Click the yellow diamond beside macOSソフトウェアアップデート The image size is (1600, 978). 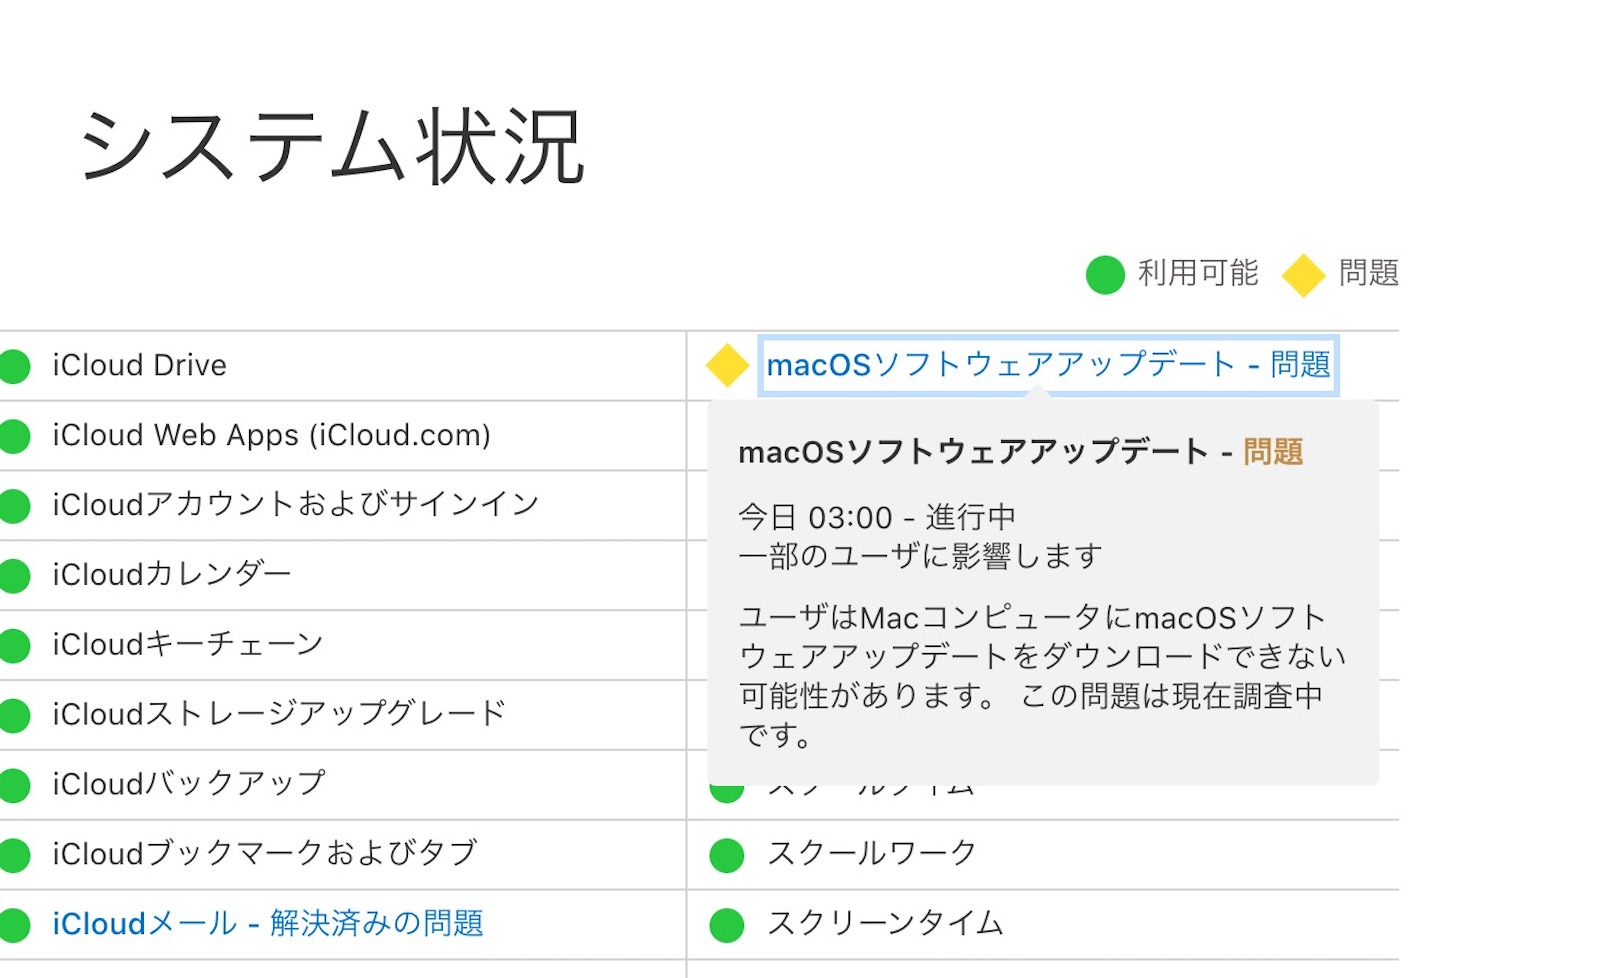pos(727,365)
